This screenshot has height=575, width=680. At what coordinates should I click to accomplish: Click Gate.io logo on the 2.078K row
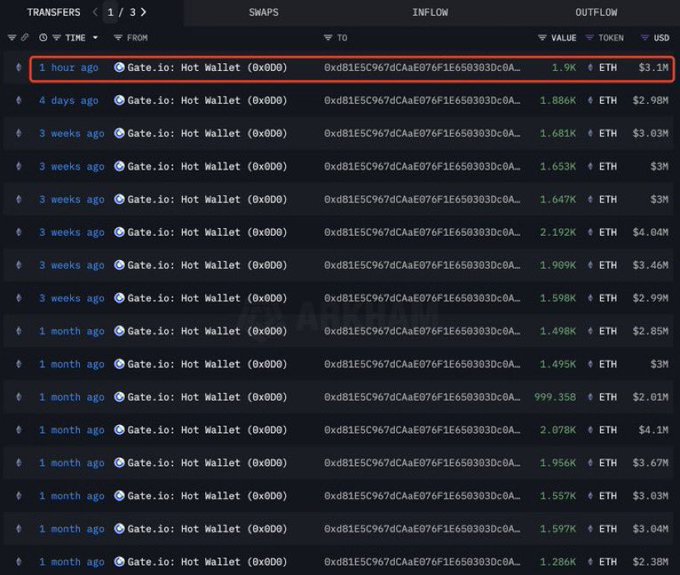pos(119,430)
